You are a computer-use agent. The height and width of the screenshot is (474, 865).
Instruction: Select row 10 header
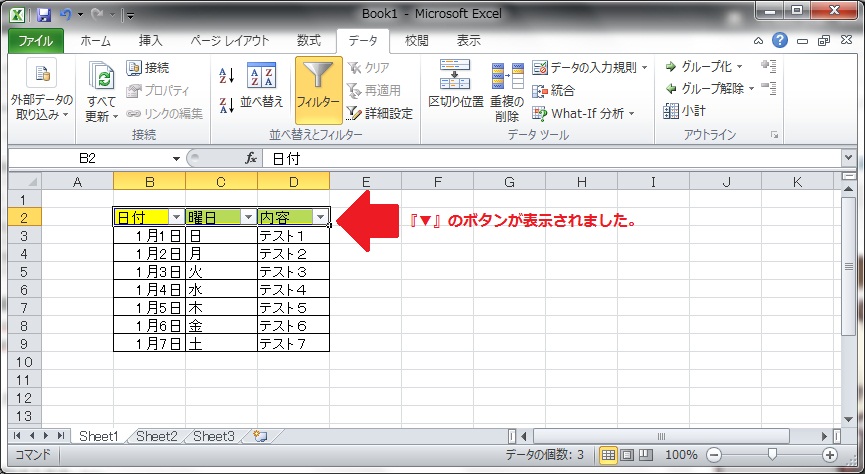(x=25, y=362)
